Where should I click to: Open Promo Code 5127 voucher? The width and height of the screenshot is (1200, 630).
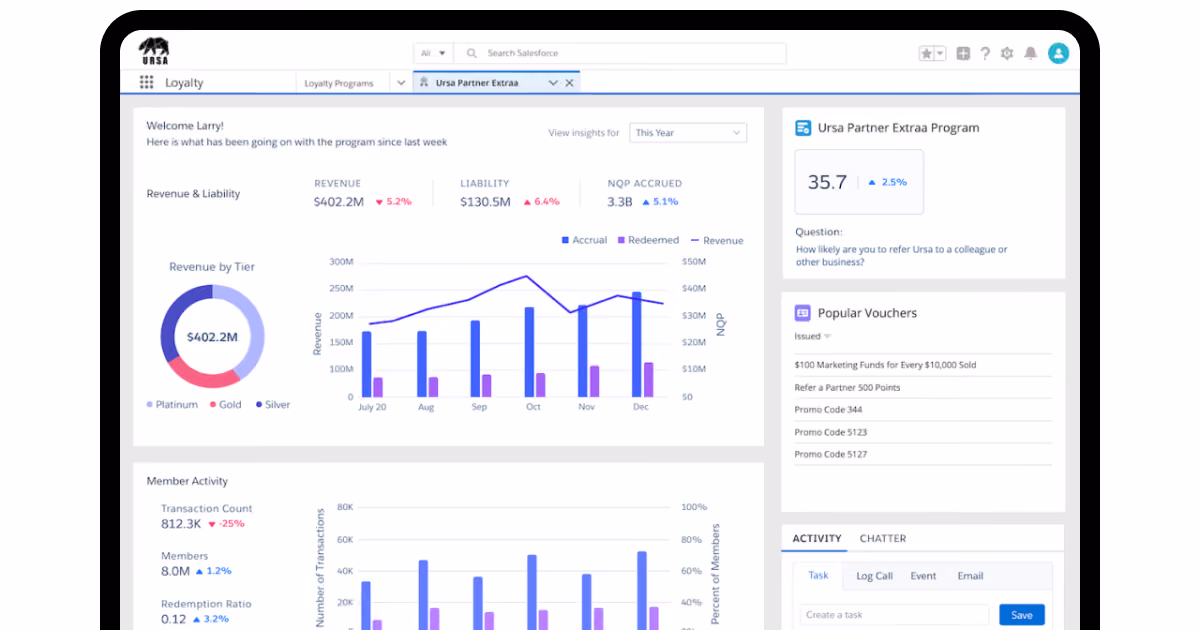830,454
